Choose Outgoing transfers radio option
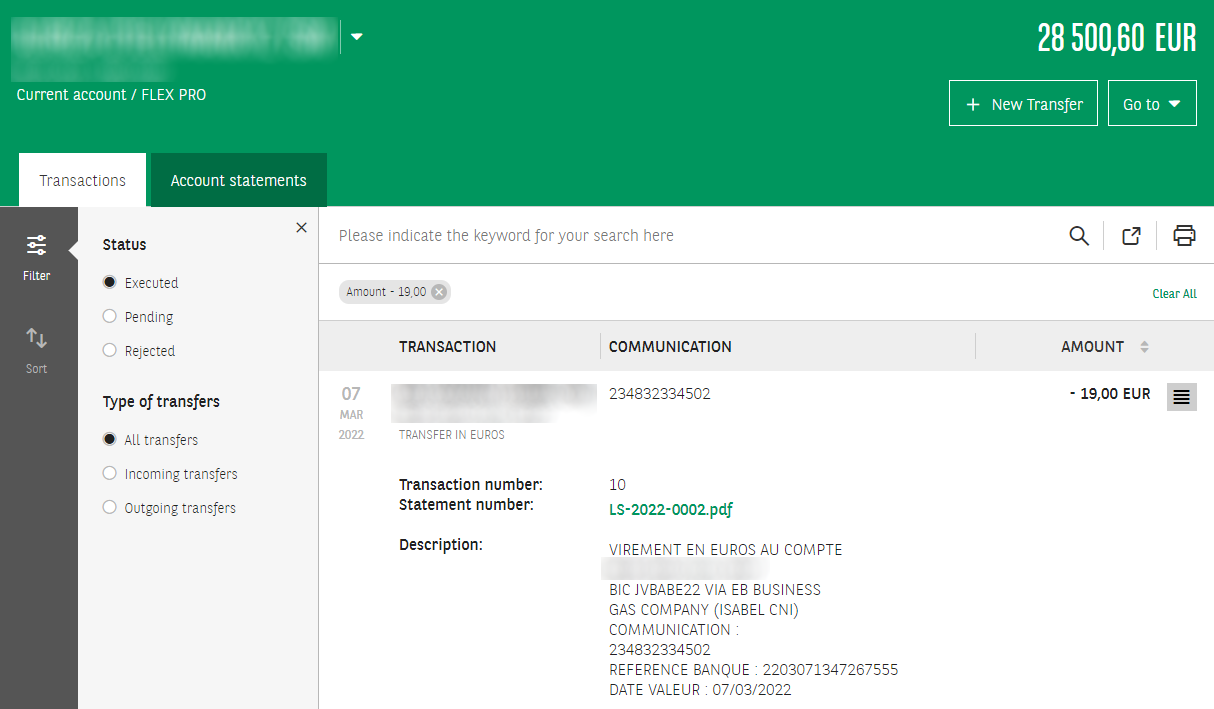This screenshot has width=1214, height=709. pyautogui.click(x=110, y=508)
